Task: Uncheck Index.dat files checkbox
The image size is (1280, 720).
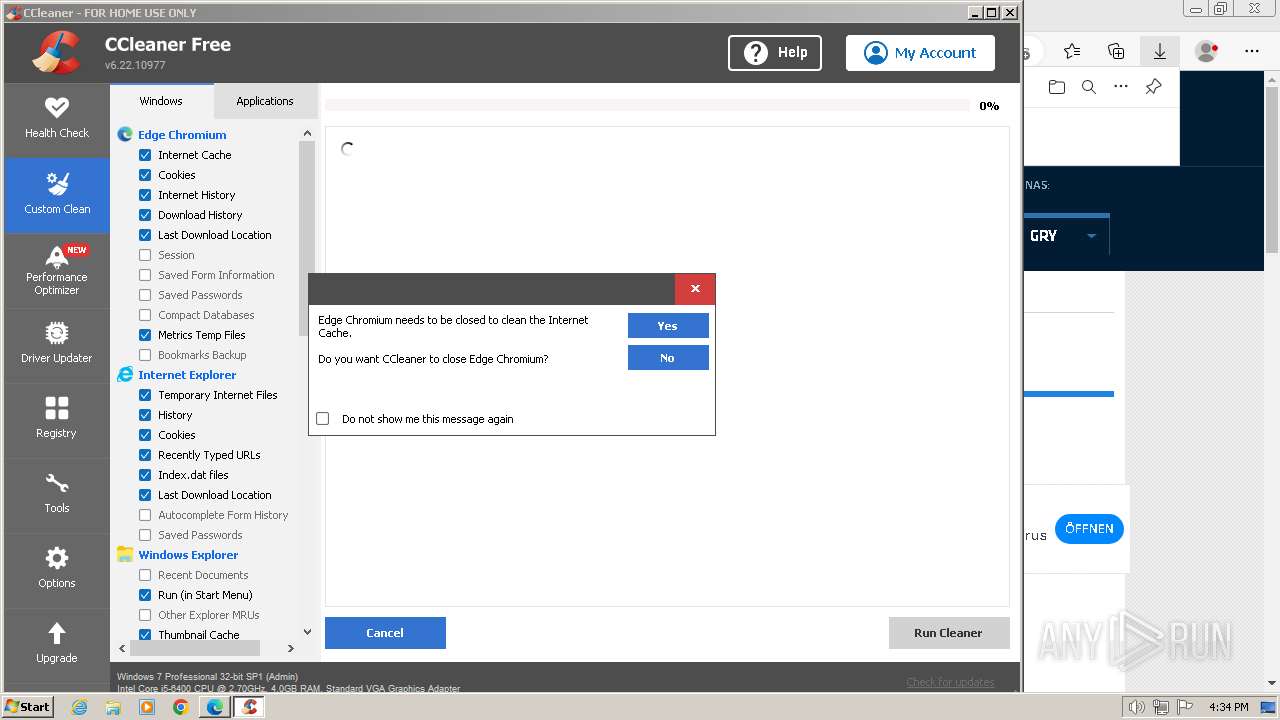Action: (145, 475)
